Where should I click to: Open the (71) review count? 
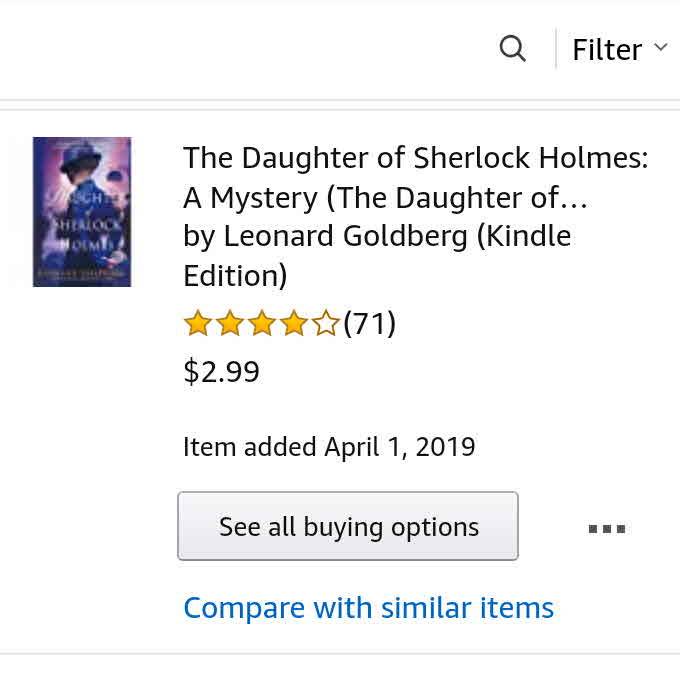pos(370,324)
